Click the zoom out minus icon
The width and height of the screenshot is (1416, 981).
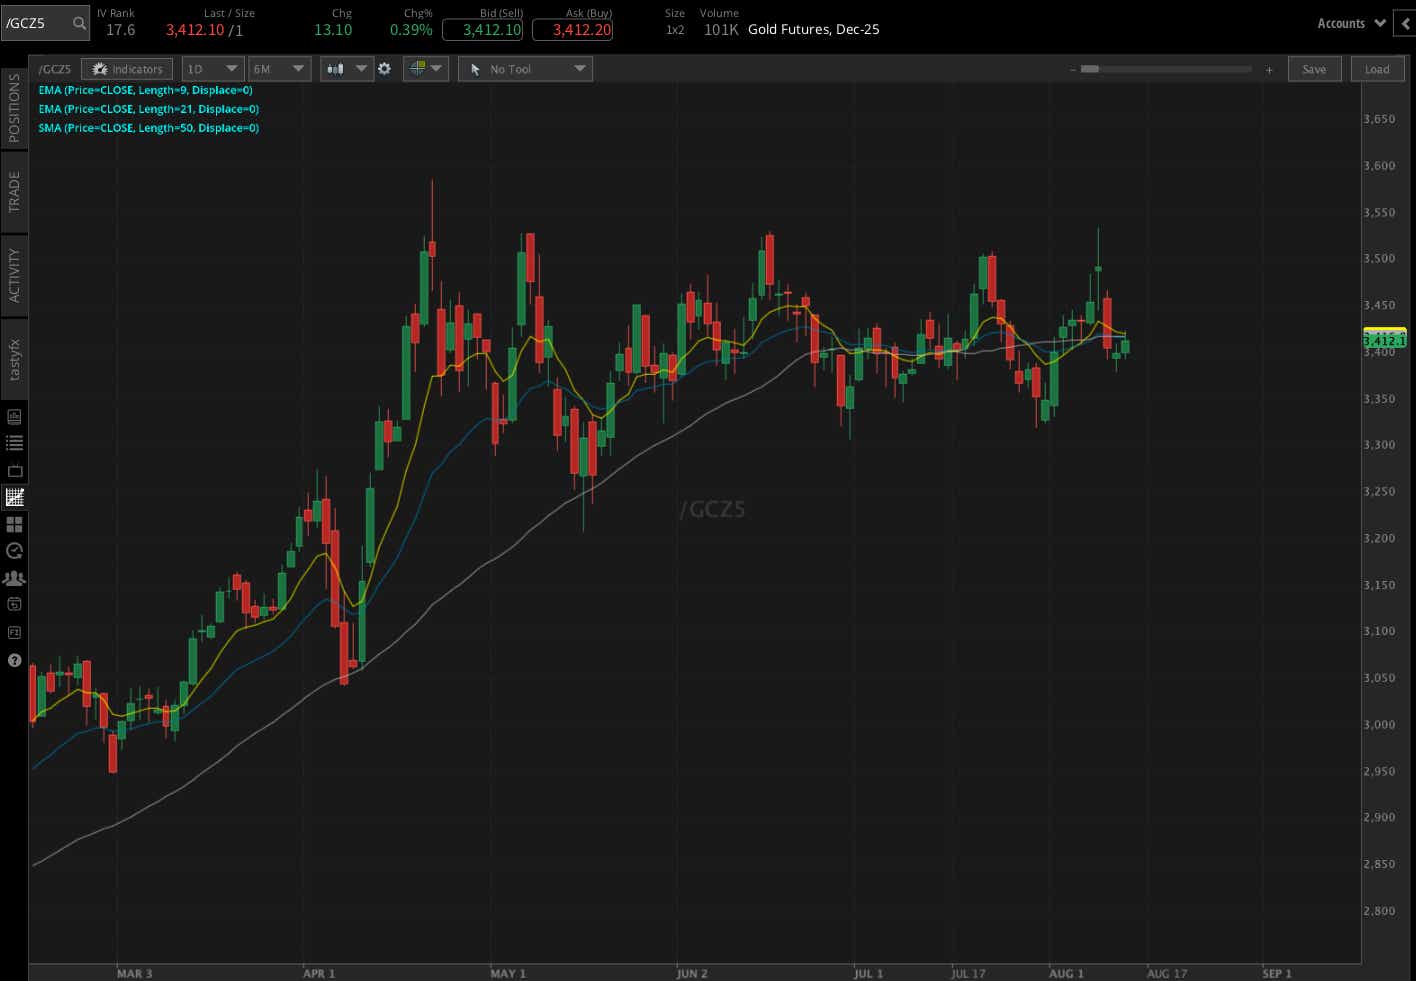(x=1073, y=69)
